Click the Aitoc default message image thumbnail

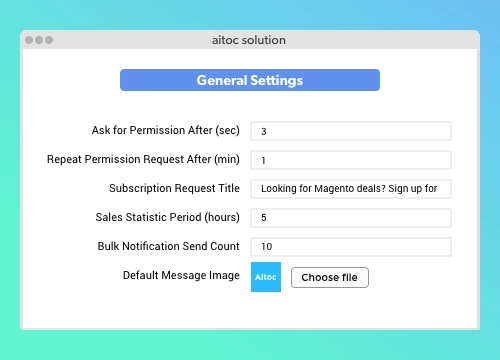click(266, 277)
